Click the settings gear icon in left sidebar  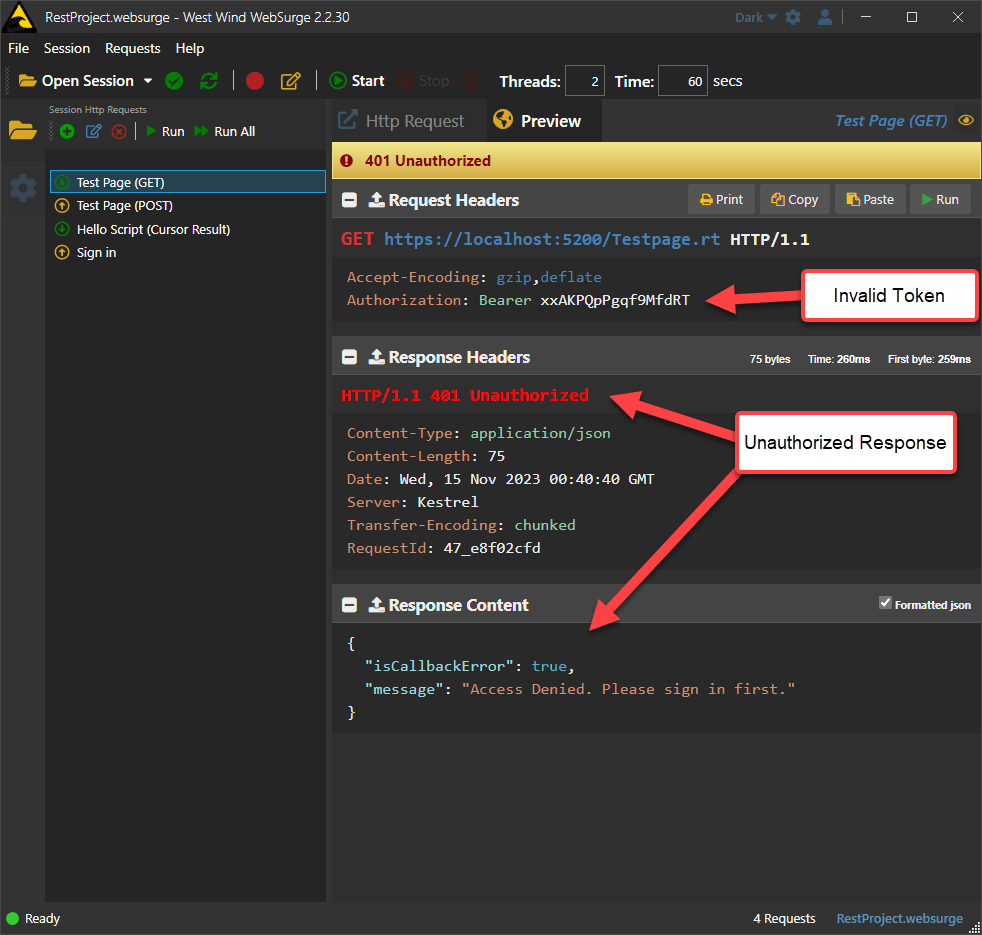[23, 188]
